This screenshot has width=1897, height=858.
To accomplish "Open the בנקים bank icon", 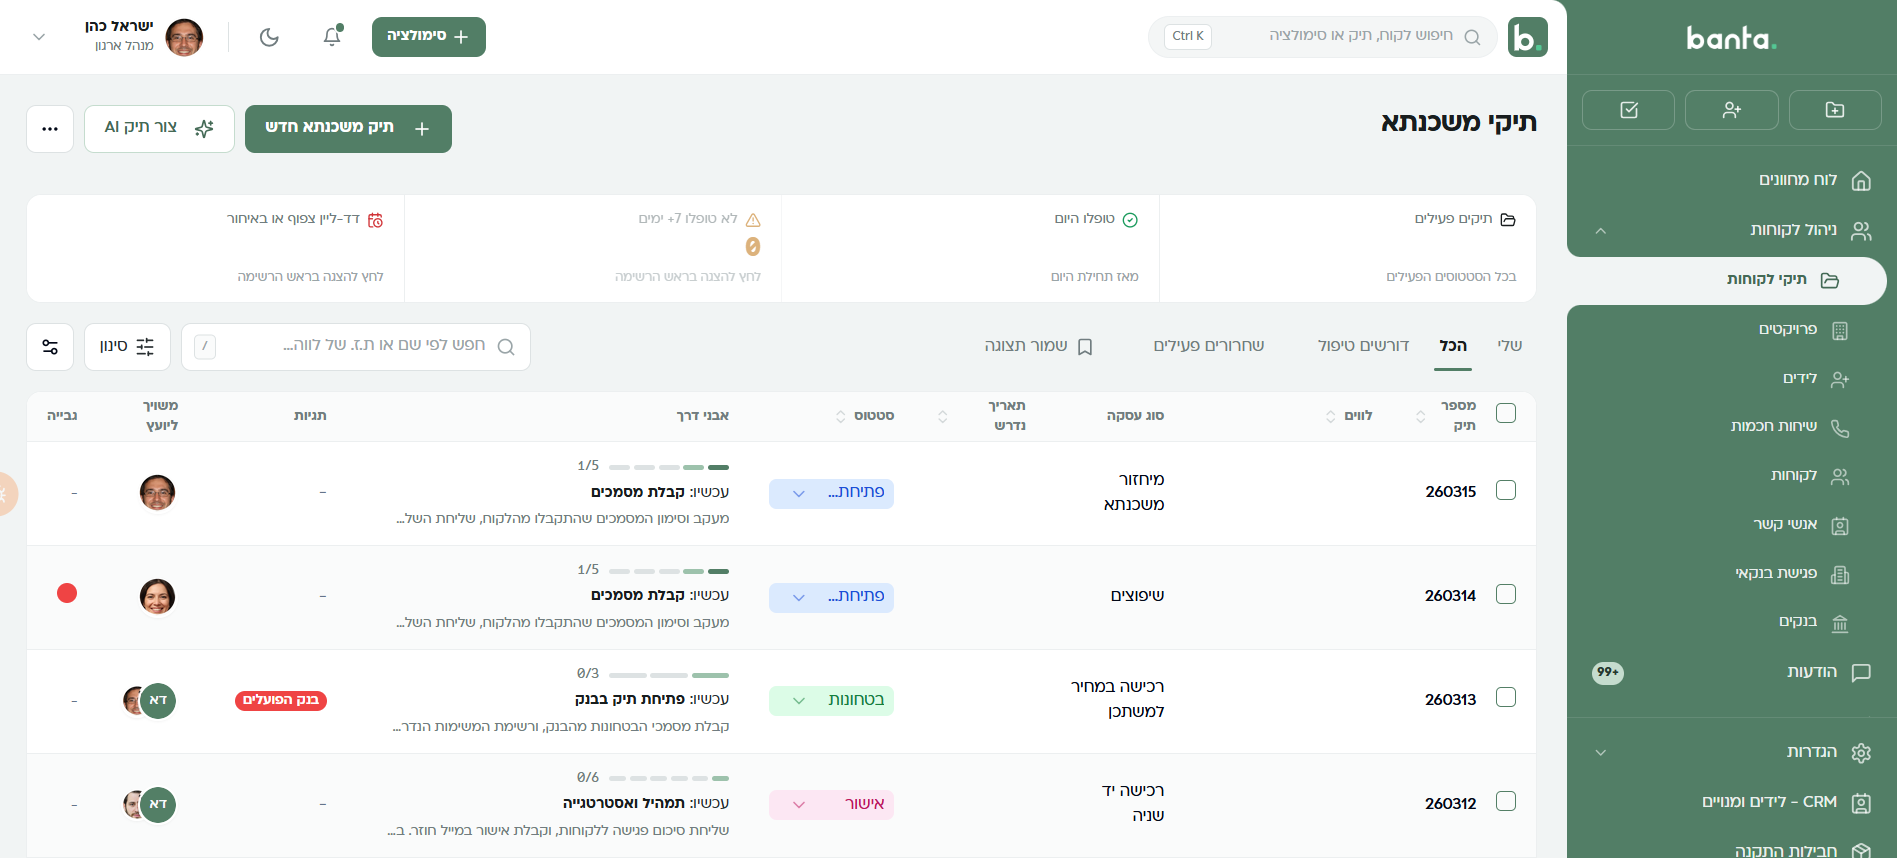I will pyautogui.click(x=1840, y=624).
